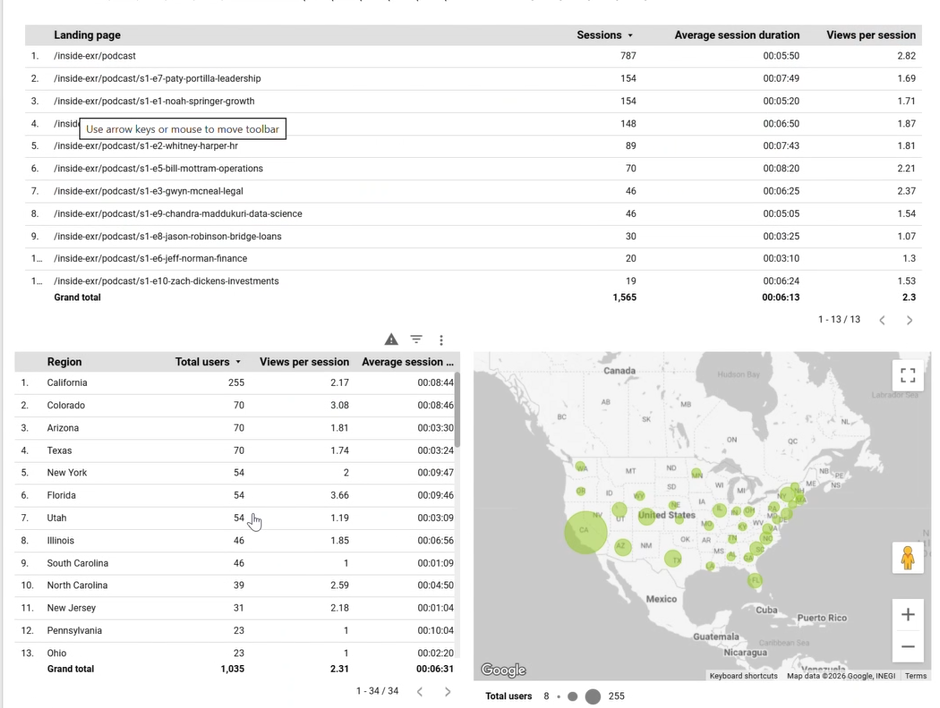Go to previous page of the landing page table

tap(882, 320)
